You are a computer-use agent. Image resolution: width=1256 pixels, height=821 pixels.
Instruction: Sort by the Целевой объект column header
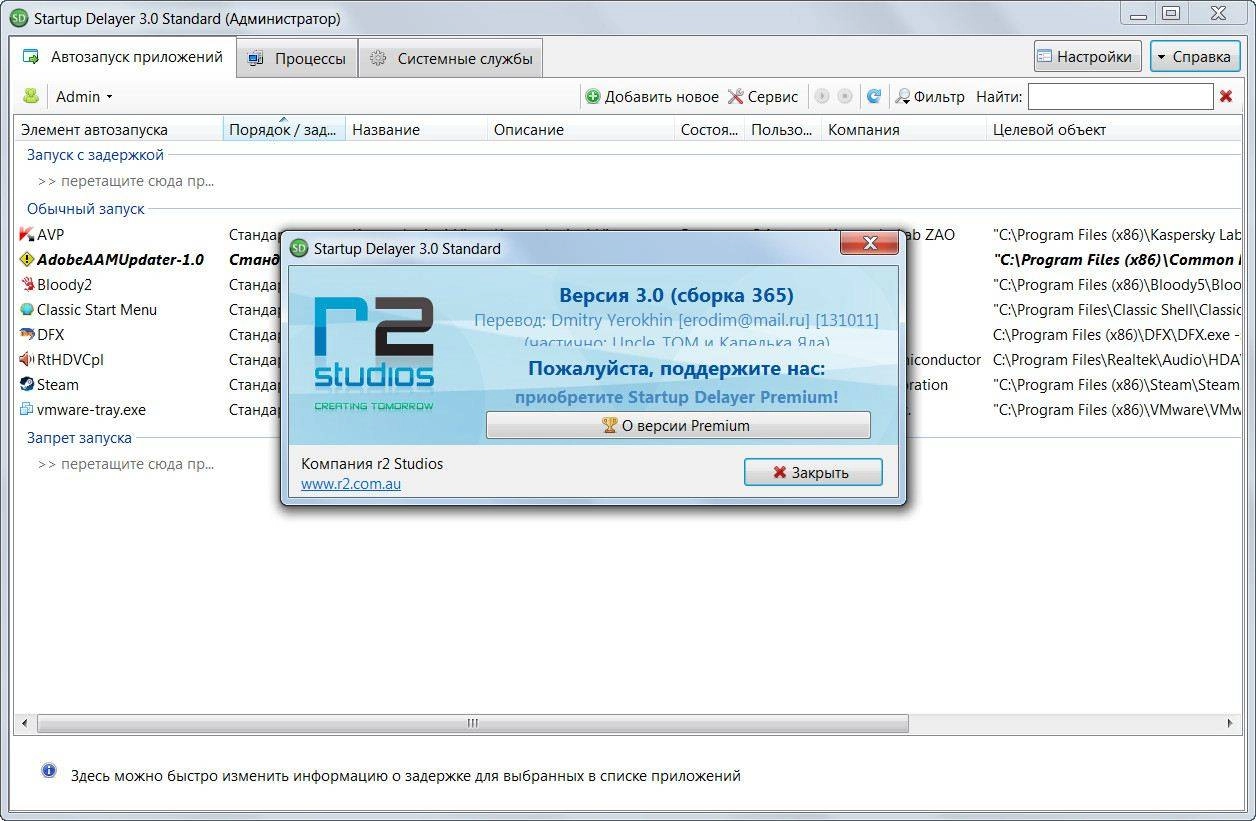pyautogui.click(x=1114, y=129)
